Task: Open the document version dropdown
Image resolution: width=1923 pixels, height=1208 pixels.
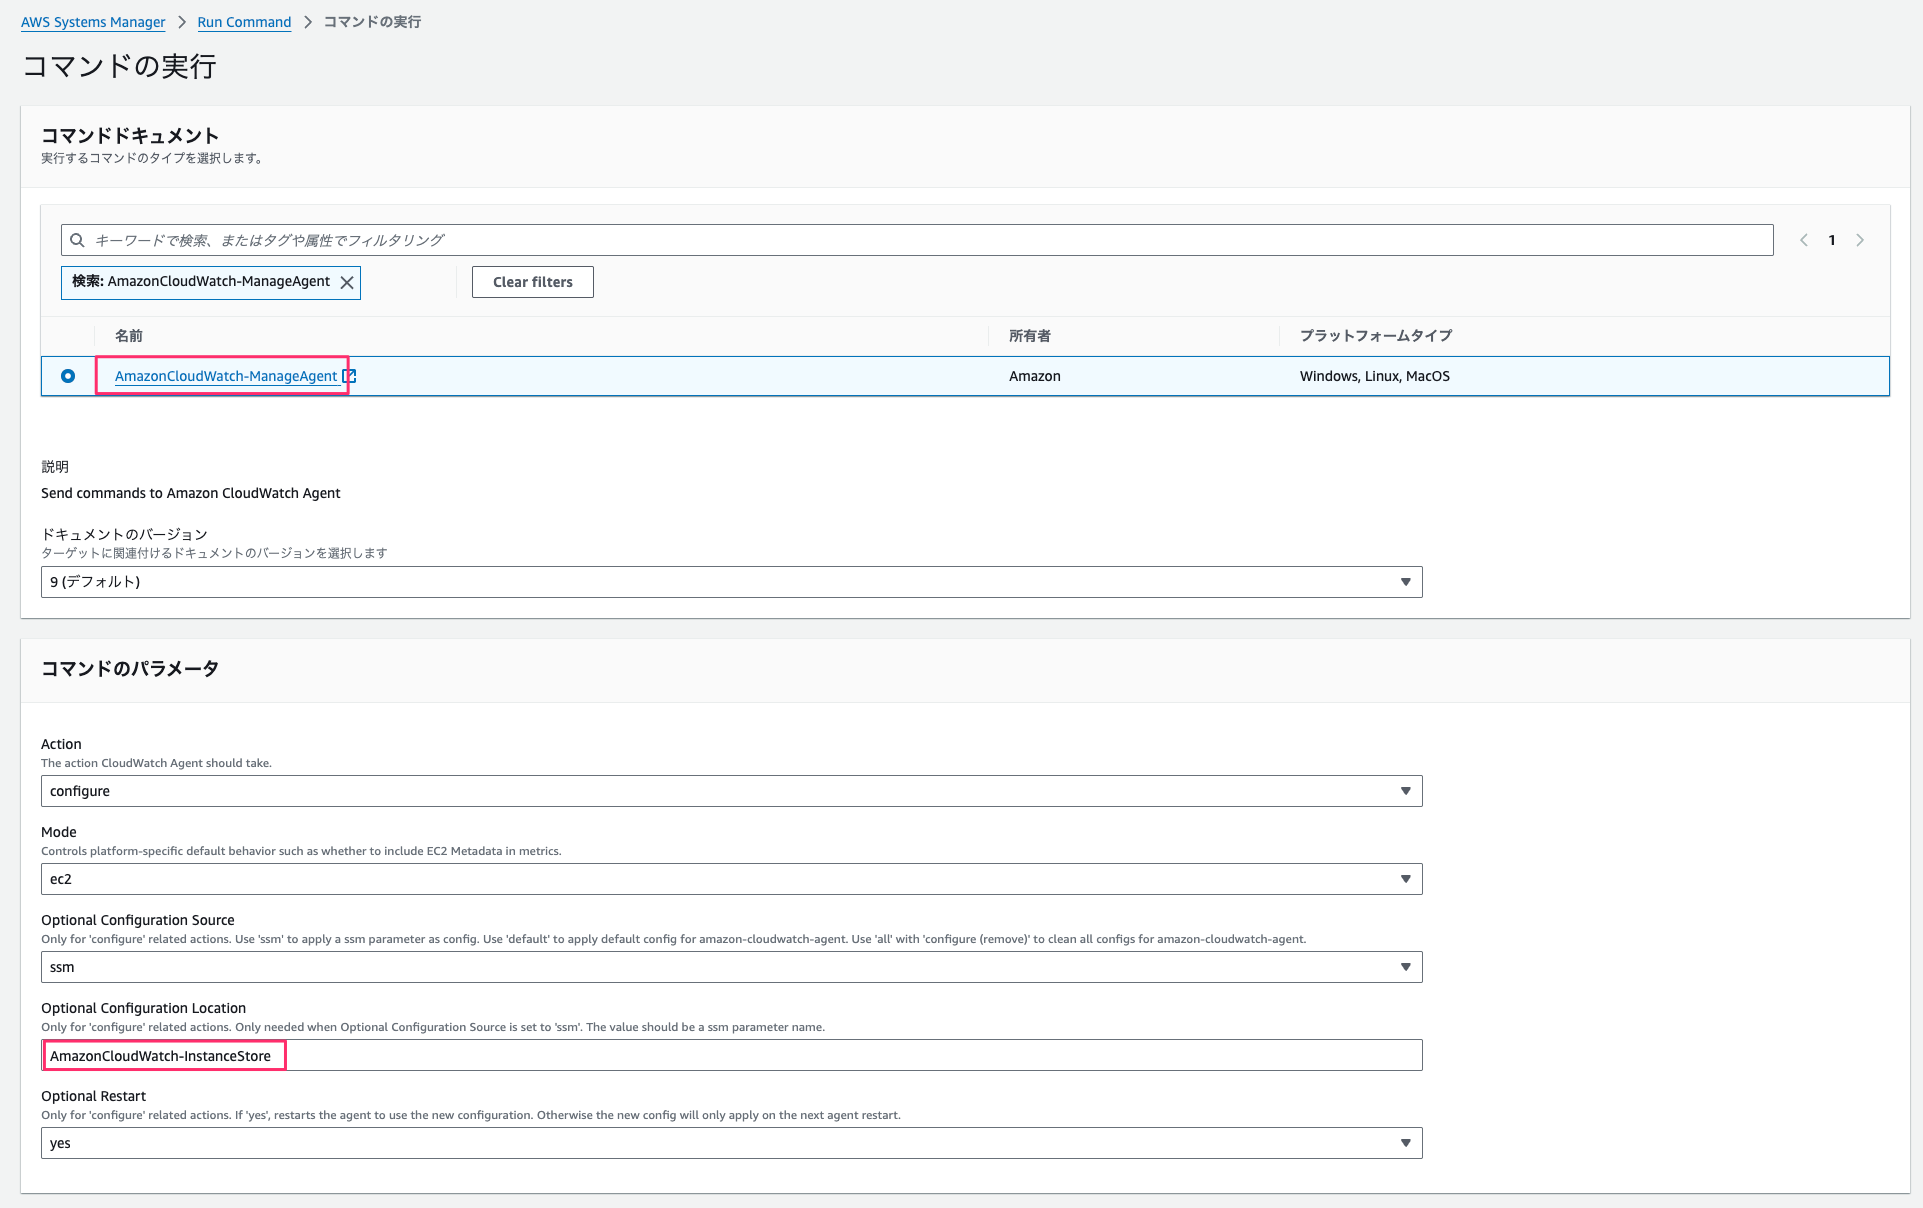Action: 732,582
